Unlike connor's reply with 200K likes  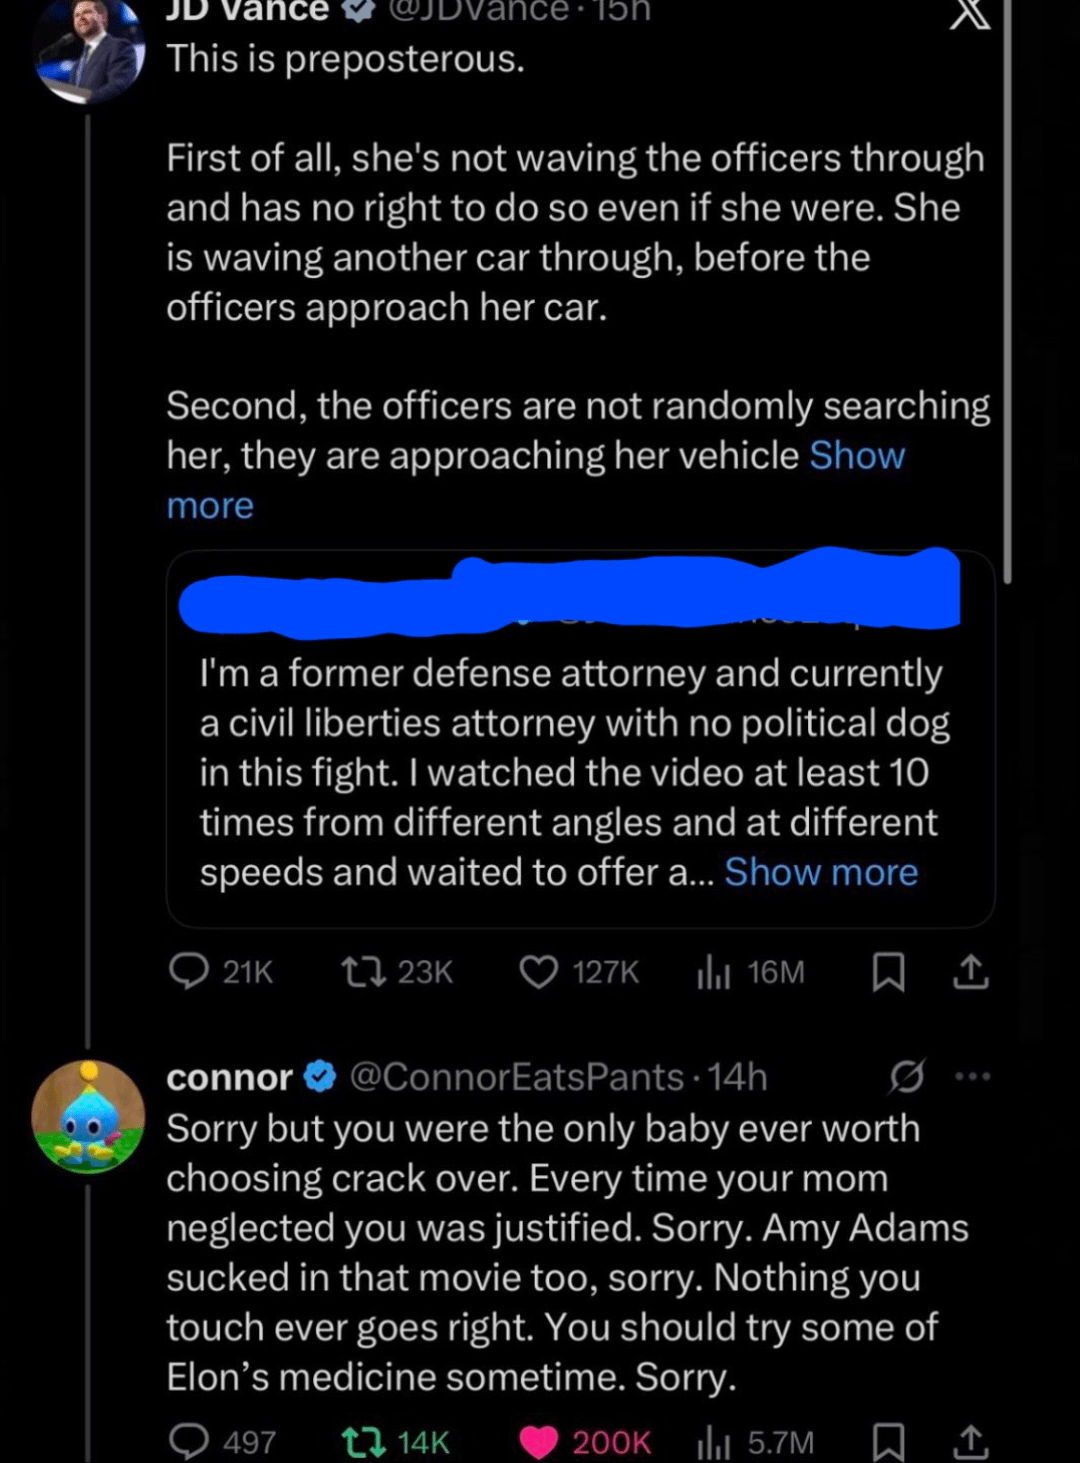[539, 1441]
